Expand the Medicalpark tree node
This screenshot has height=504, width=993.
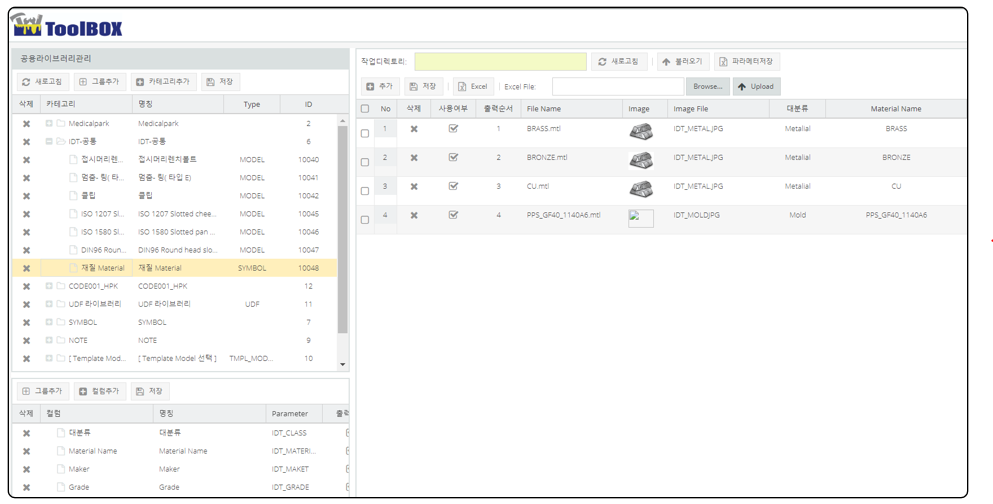[49, 123]
